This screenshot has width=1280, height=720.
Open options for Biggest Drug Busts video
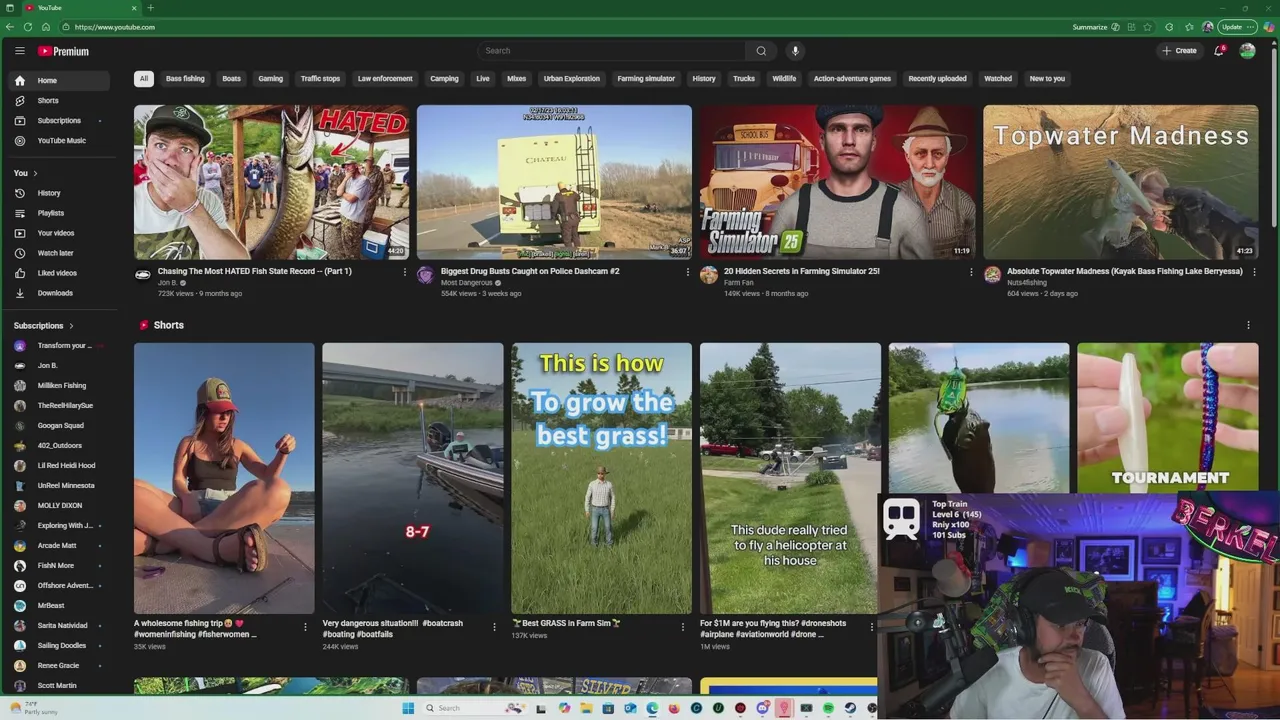(687, 272)
